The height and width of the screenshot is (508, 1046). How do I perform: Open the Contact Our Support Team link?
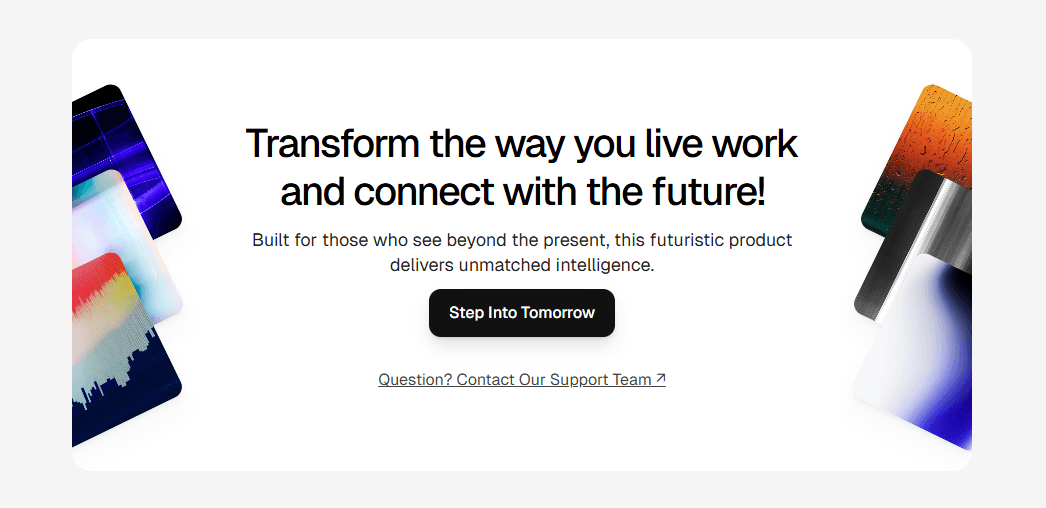click(522, 379)
